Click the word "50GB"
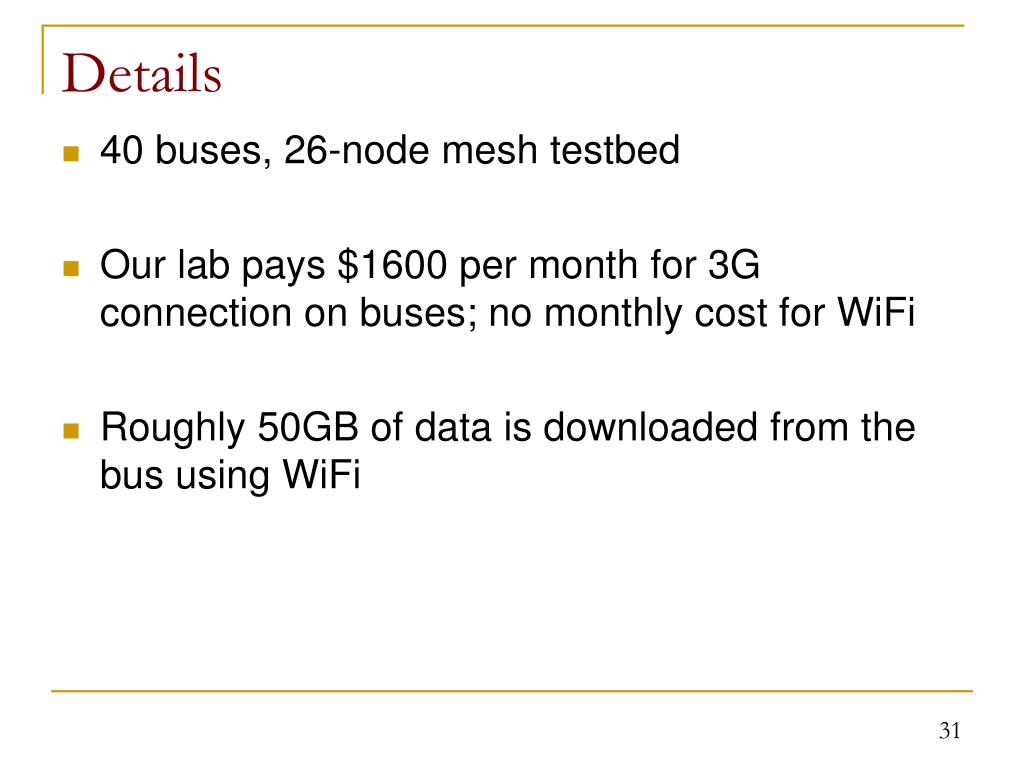This screenshot has height=768, width=1024. (308, 427)
